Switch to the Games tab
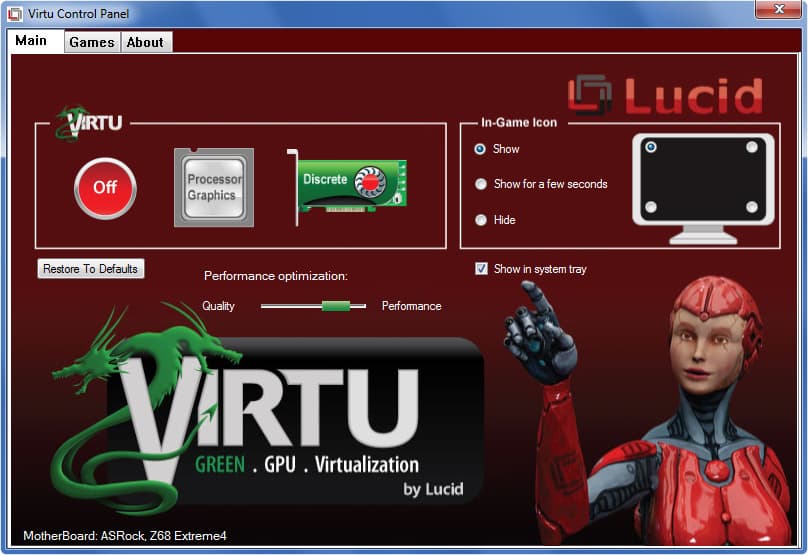 (92, 42)
